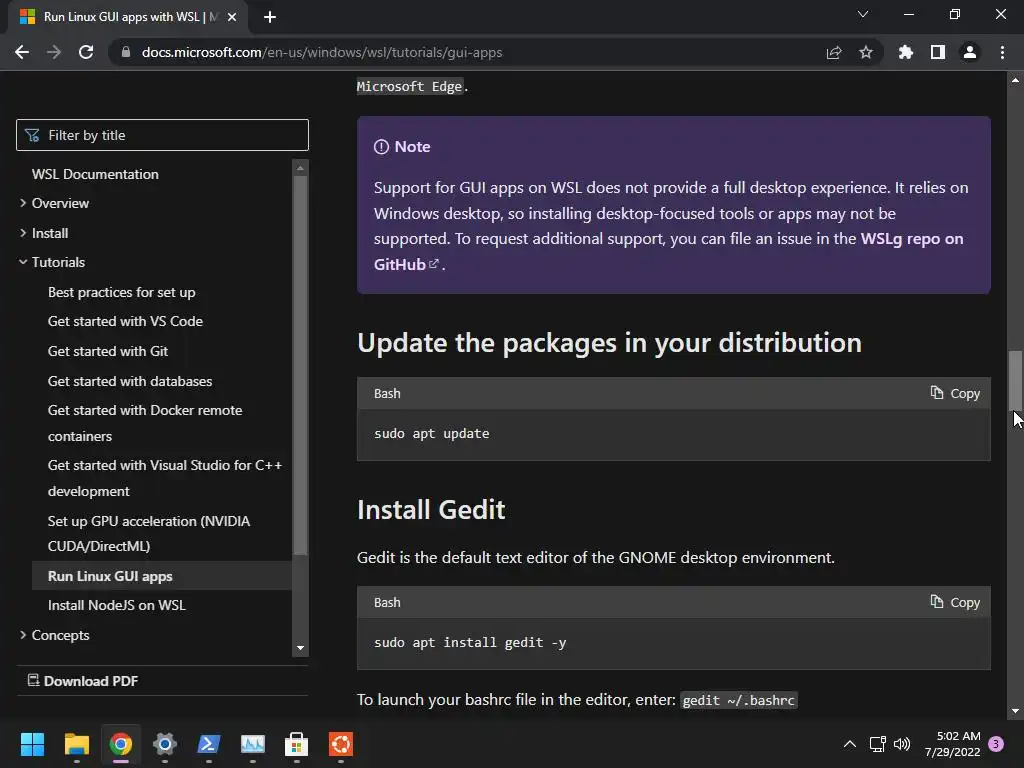
Task: Open the clock and date flyout
Action: point(953,744)
